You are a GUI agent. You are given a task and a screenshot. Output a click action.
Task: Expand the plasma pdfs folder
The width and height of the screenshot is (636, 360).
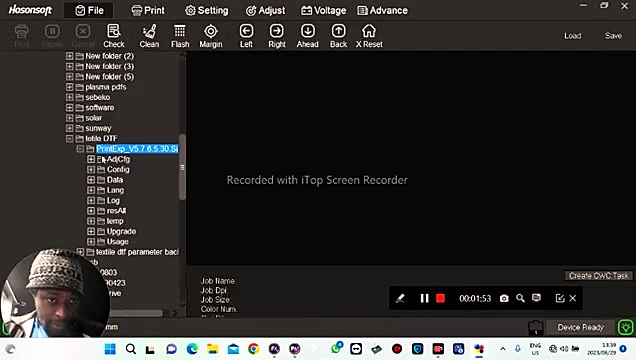point(70,87)
